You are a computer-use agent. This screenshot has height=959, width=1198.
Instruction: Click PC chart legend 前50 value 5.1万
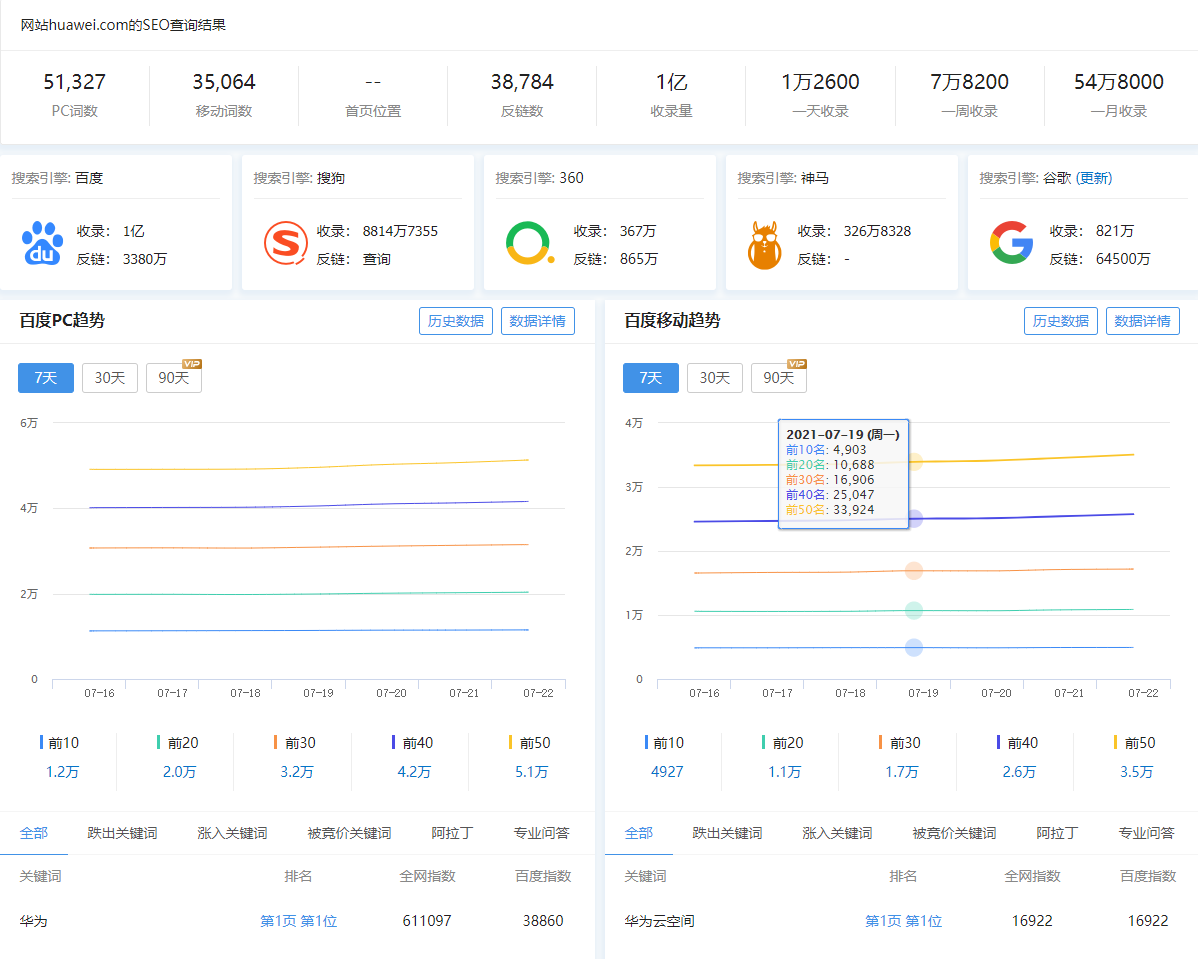click(532, 772)
